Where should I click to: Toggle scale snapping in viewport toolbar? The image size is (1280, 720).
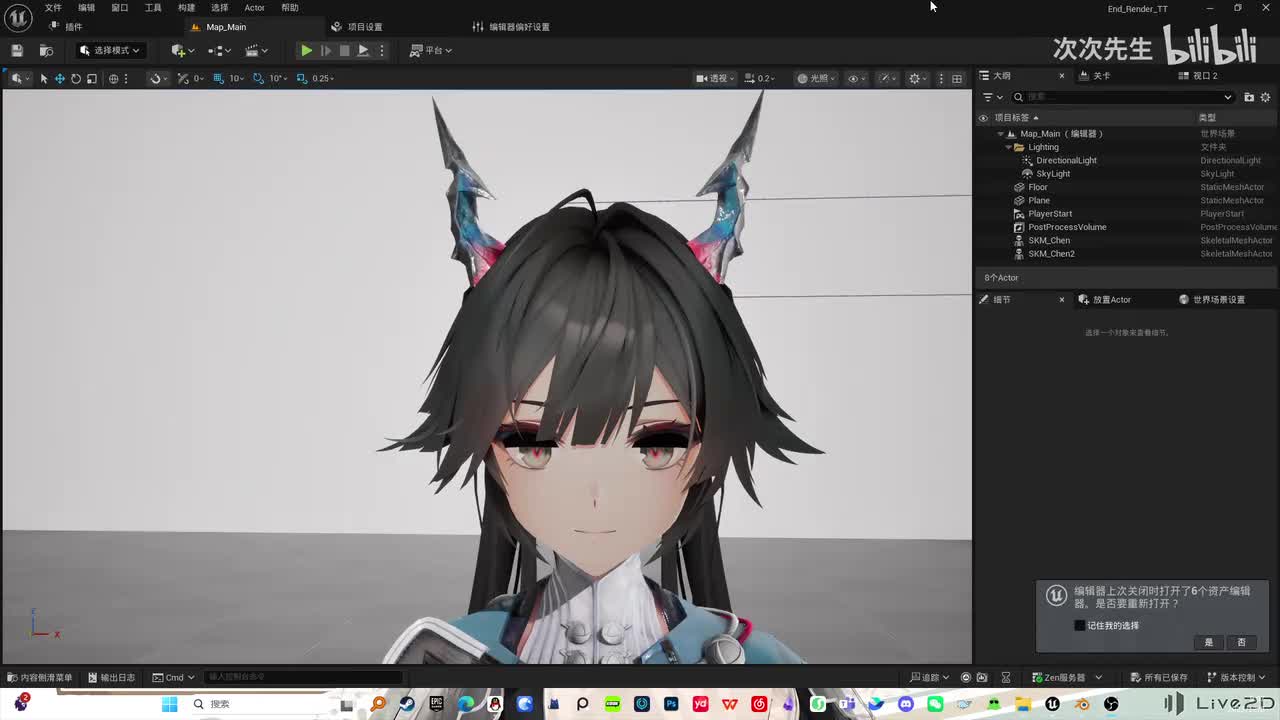301,78
